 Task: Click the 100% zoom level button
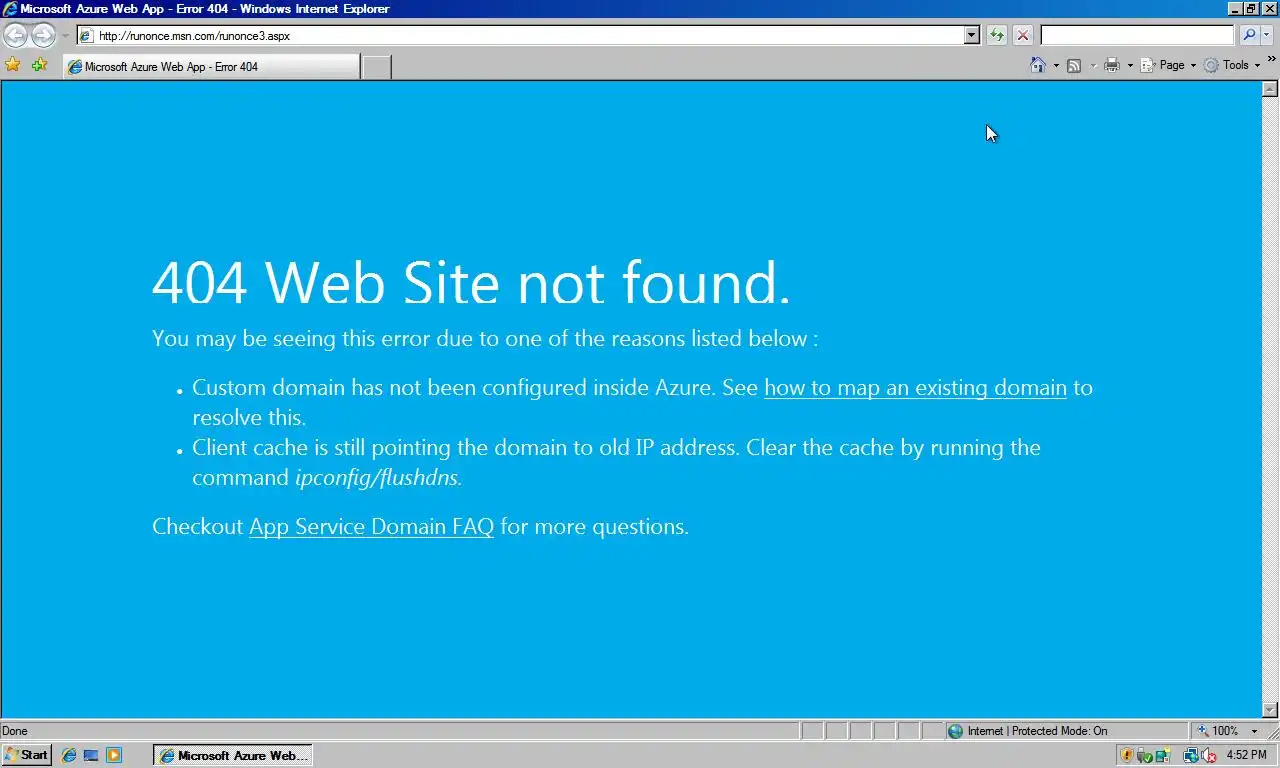[1219, 731]
